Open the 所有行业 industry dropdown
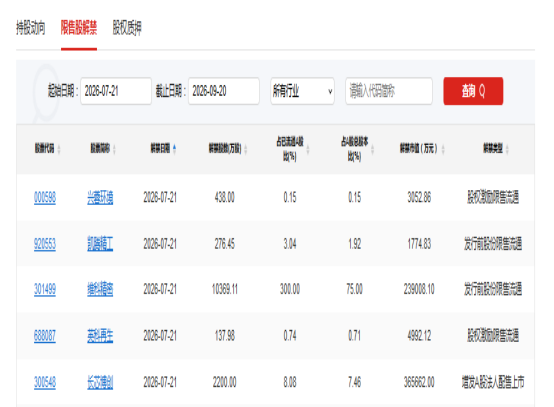Screen dimensions: 554x407 302,91
